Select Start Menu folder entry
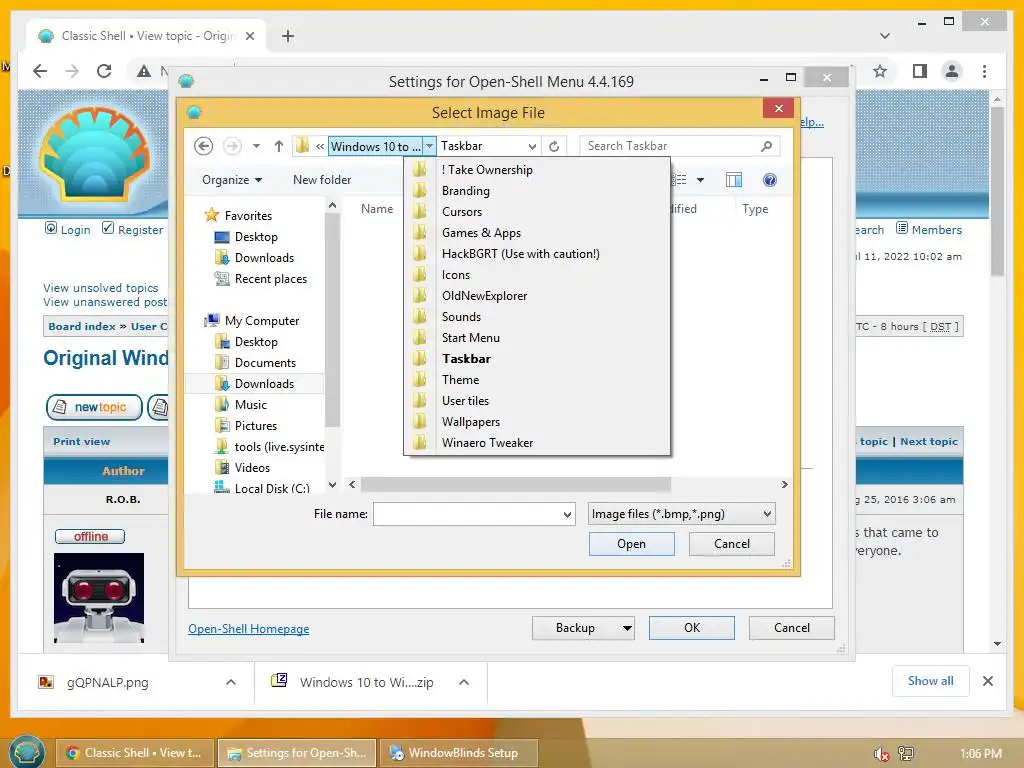1024x768 pixels. [x=471, y=338]
